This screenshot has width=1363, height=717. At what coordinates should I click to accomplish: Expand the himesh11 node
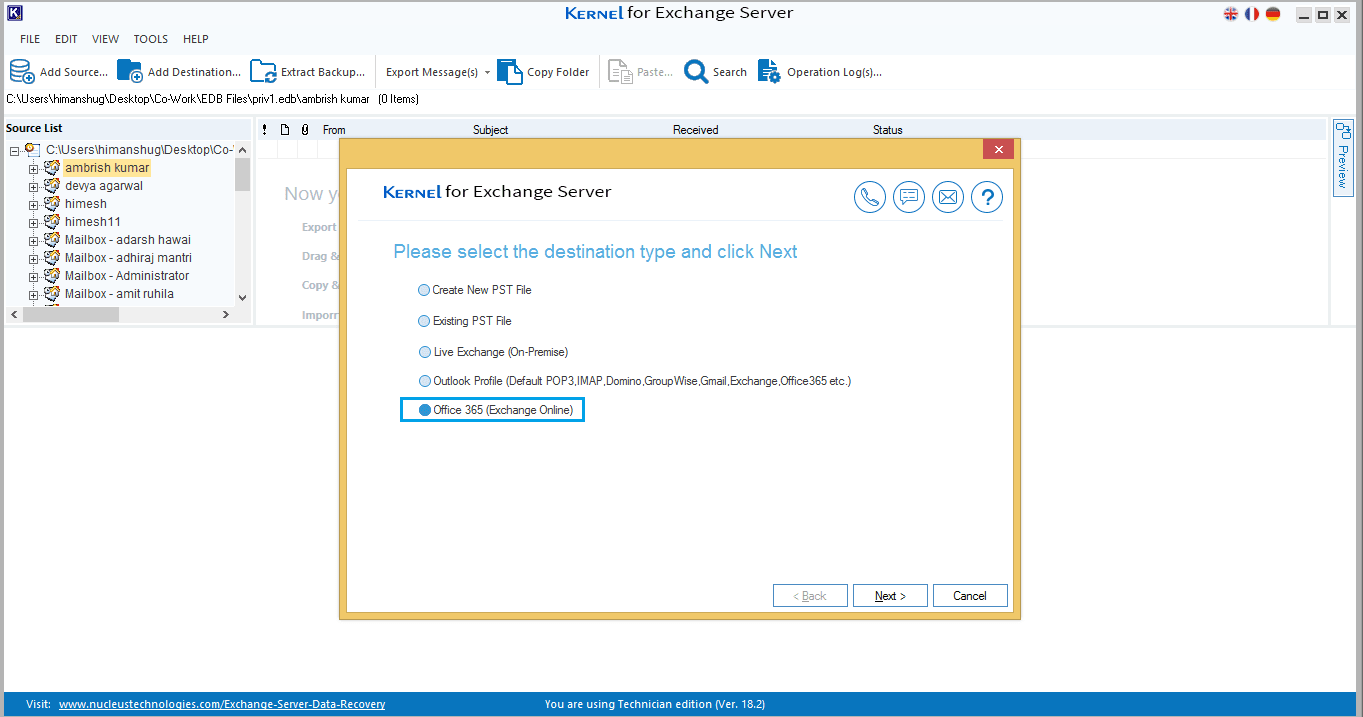tap(33, 223)
